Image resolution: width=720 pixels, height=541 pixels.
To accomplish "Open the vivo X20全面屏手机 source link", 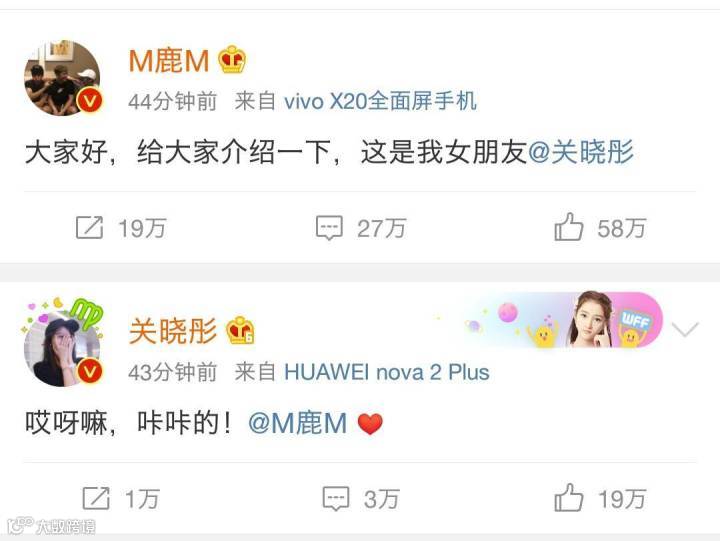I will (380, 101).
